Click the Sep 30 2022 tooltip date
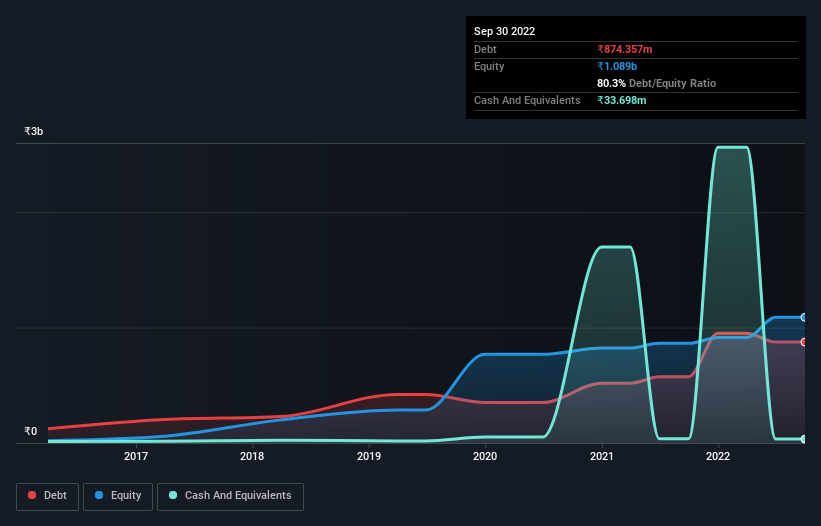Viewport: 821px width, 526px height. (x=504, y=31)
